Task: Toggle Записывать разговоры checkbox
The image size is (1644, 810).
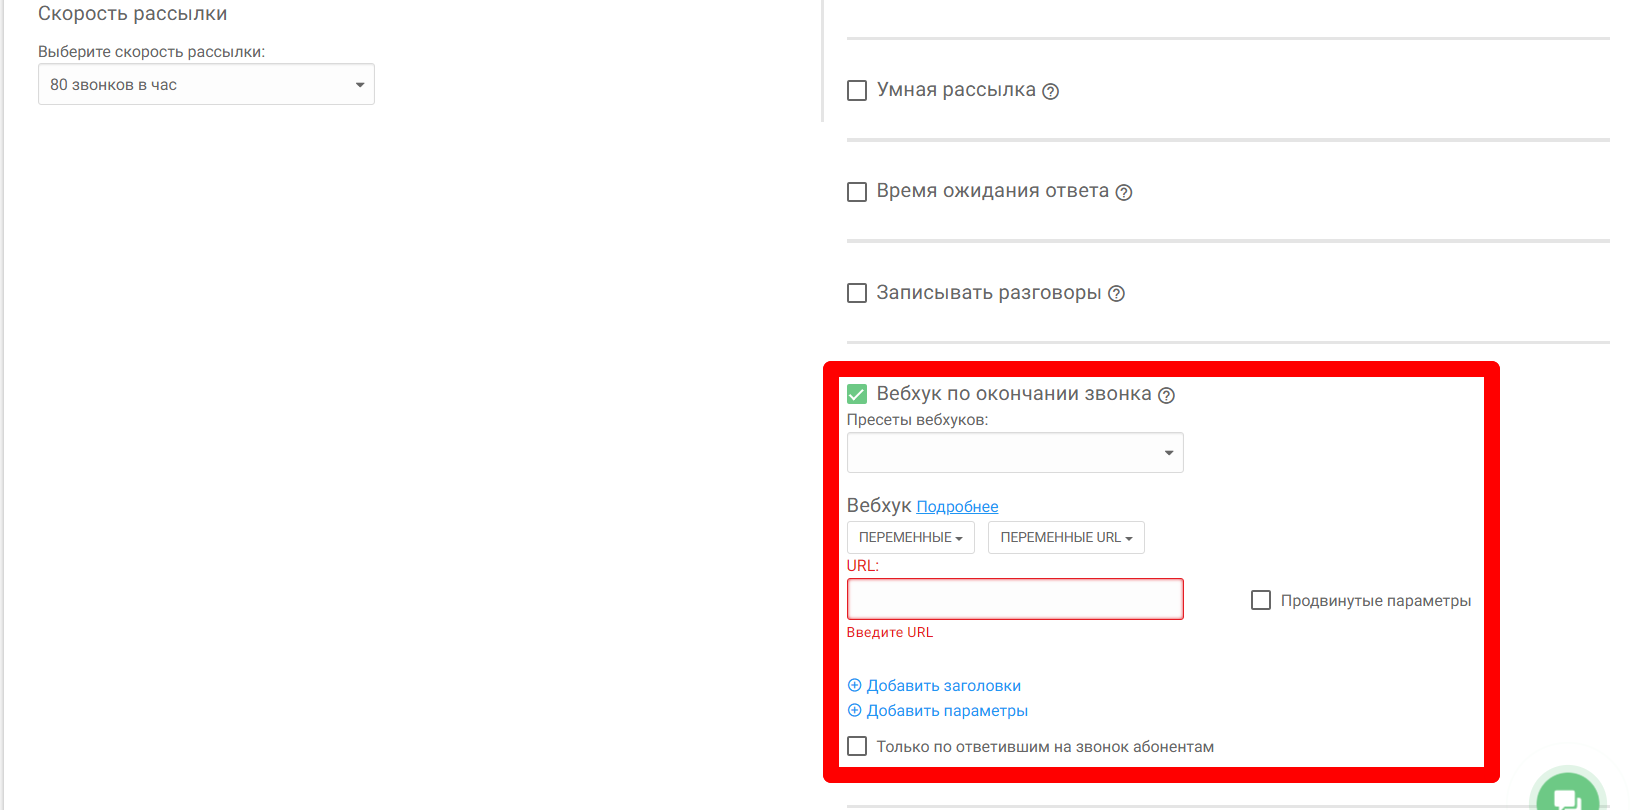Action: coord(857,293)
